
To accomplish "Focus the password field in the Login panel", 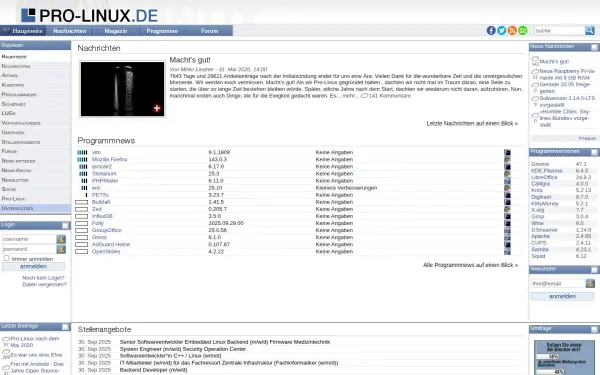I will pos(29,249).
